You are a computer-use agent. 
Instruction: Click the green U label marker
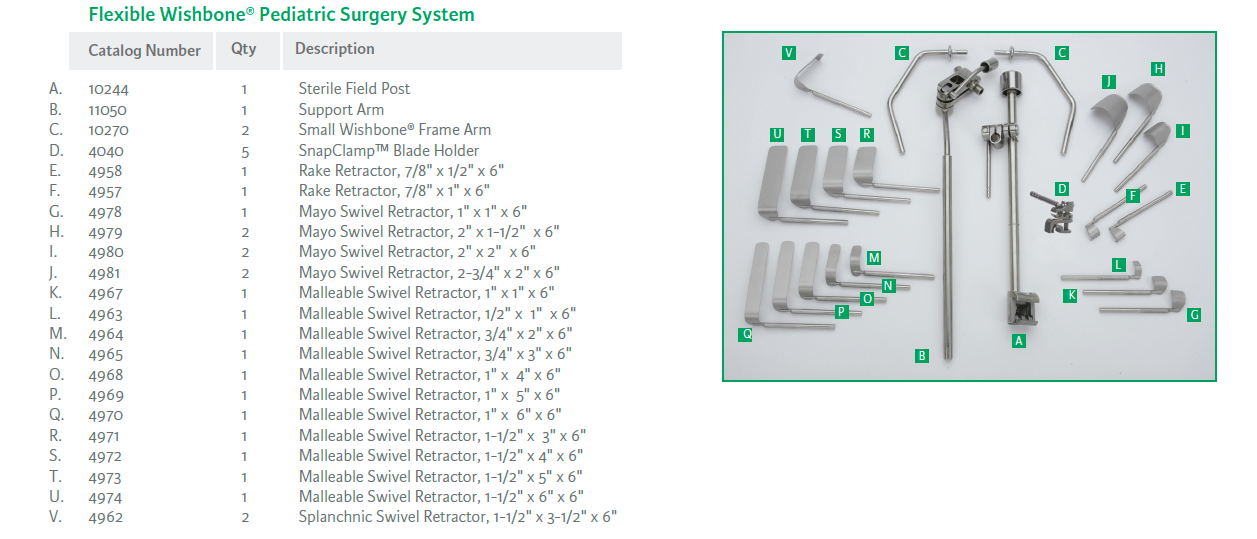[777, 134]
